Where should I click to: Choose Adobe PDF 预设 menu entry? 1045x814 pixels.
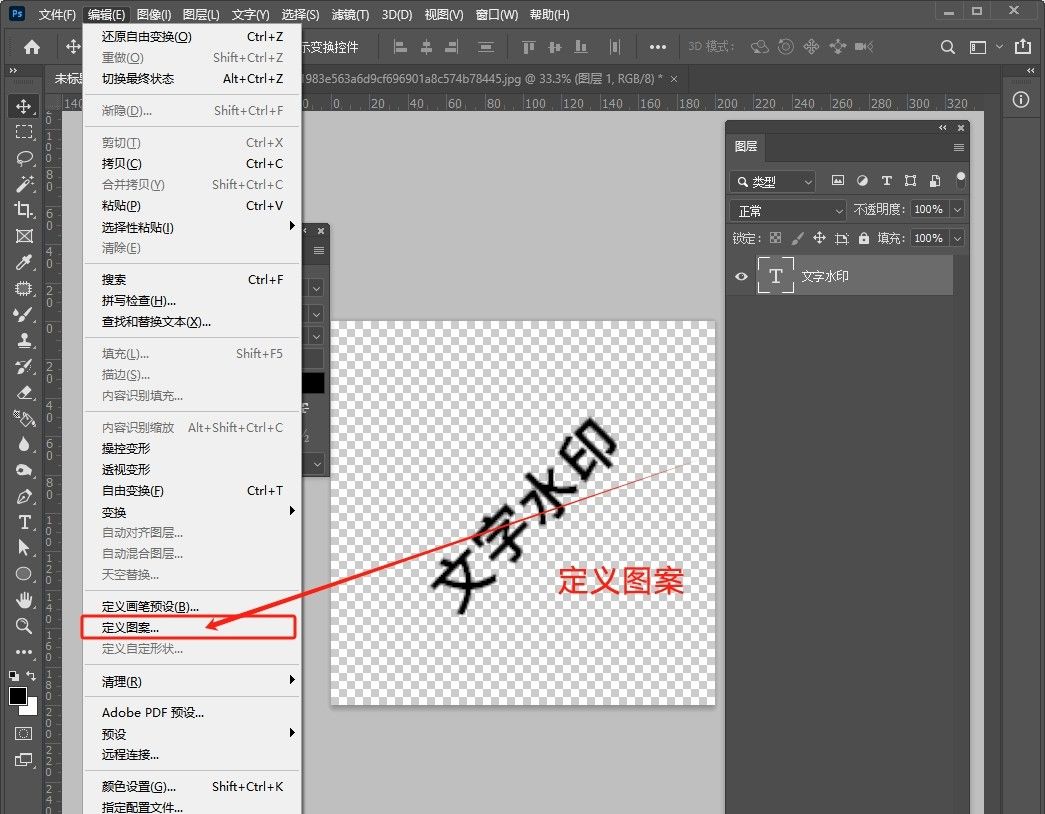(x=192, y=712)
